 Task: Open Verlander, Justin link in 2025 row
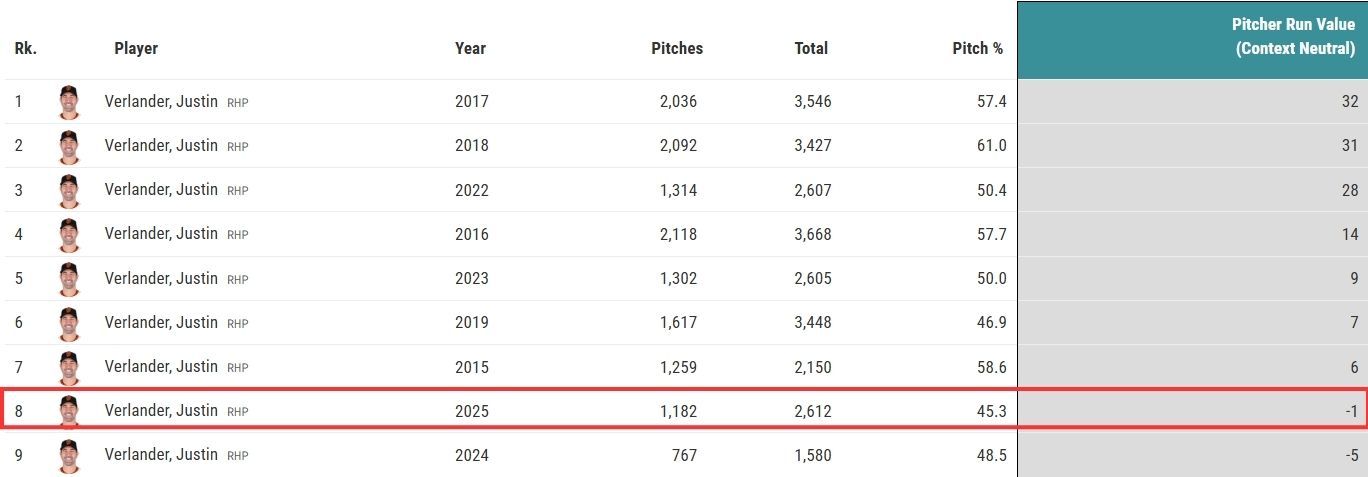[161, 410]
